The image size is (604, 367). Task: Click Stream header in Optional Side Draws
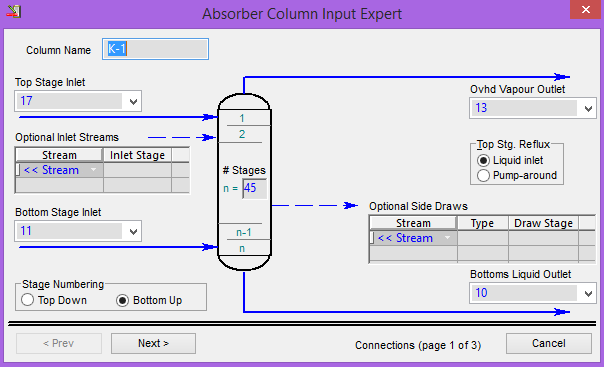[413, 223]
